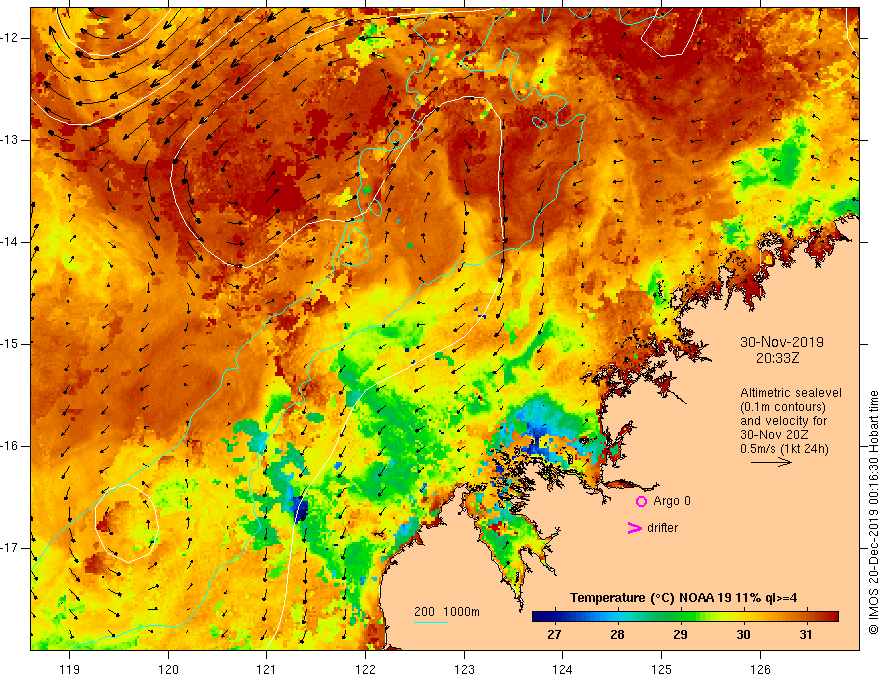
Task: Click the temperature color bar
Action: pyautogui.click(x=685, y=617)
